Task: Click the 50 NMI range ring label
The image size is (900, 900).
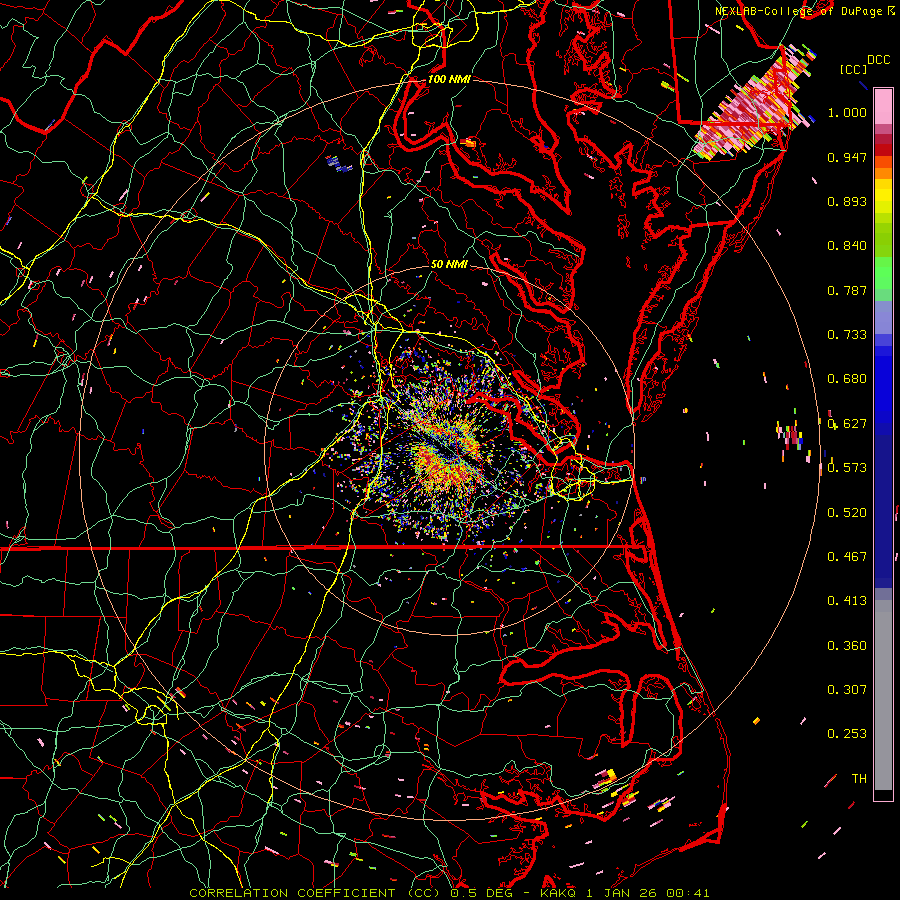Action: pyautogui.click(x=449, y=265)
